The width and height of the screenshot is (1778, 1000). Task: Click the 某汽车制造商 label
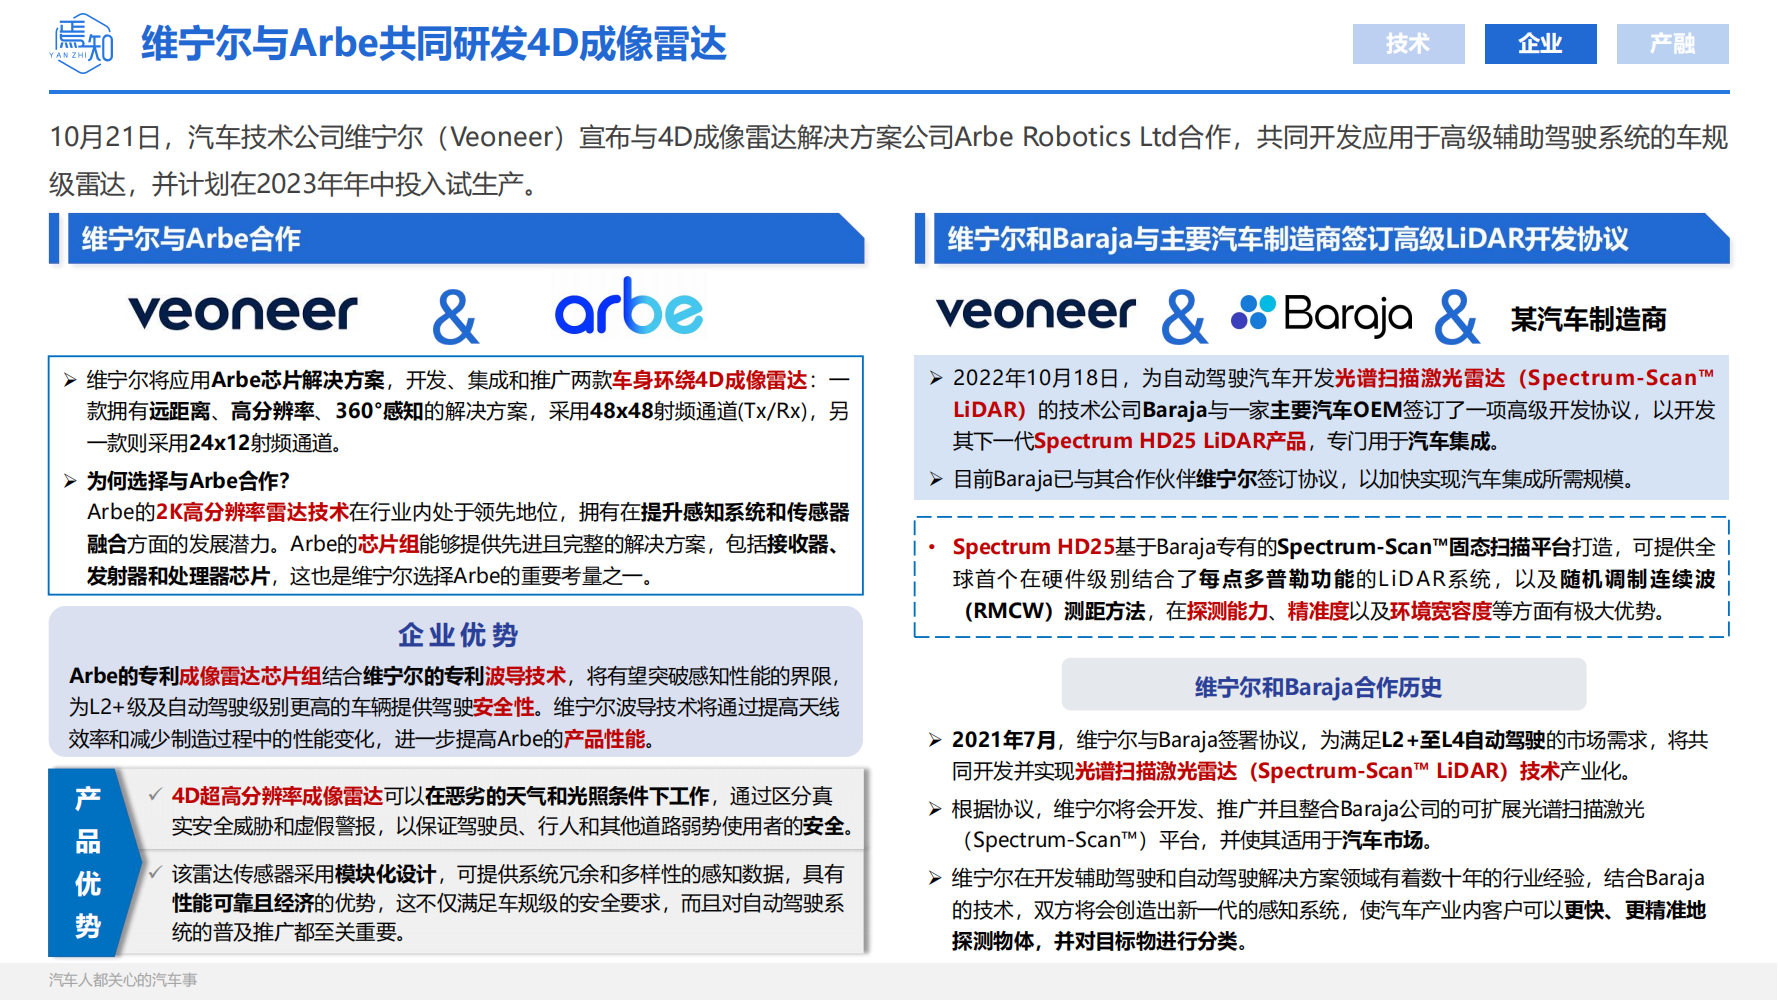coord(1588,319)
